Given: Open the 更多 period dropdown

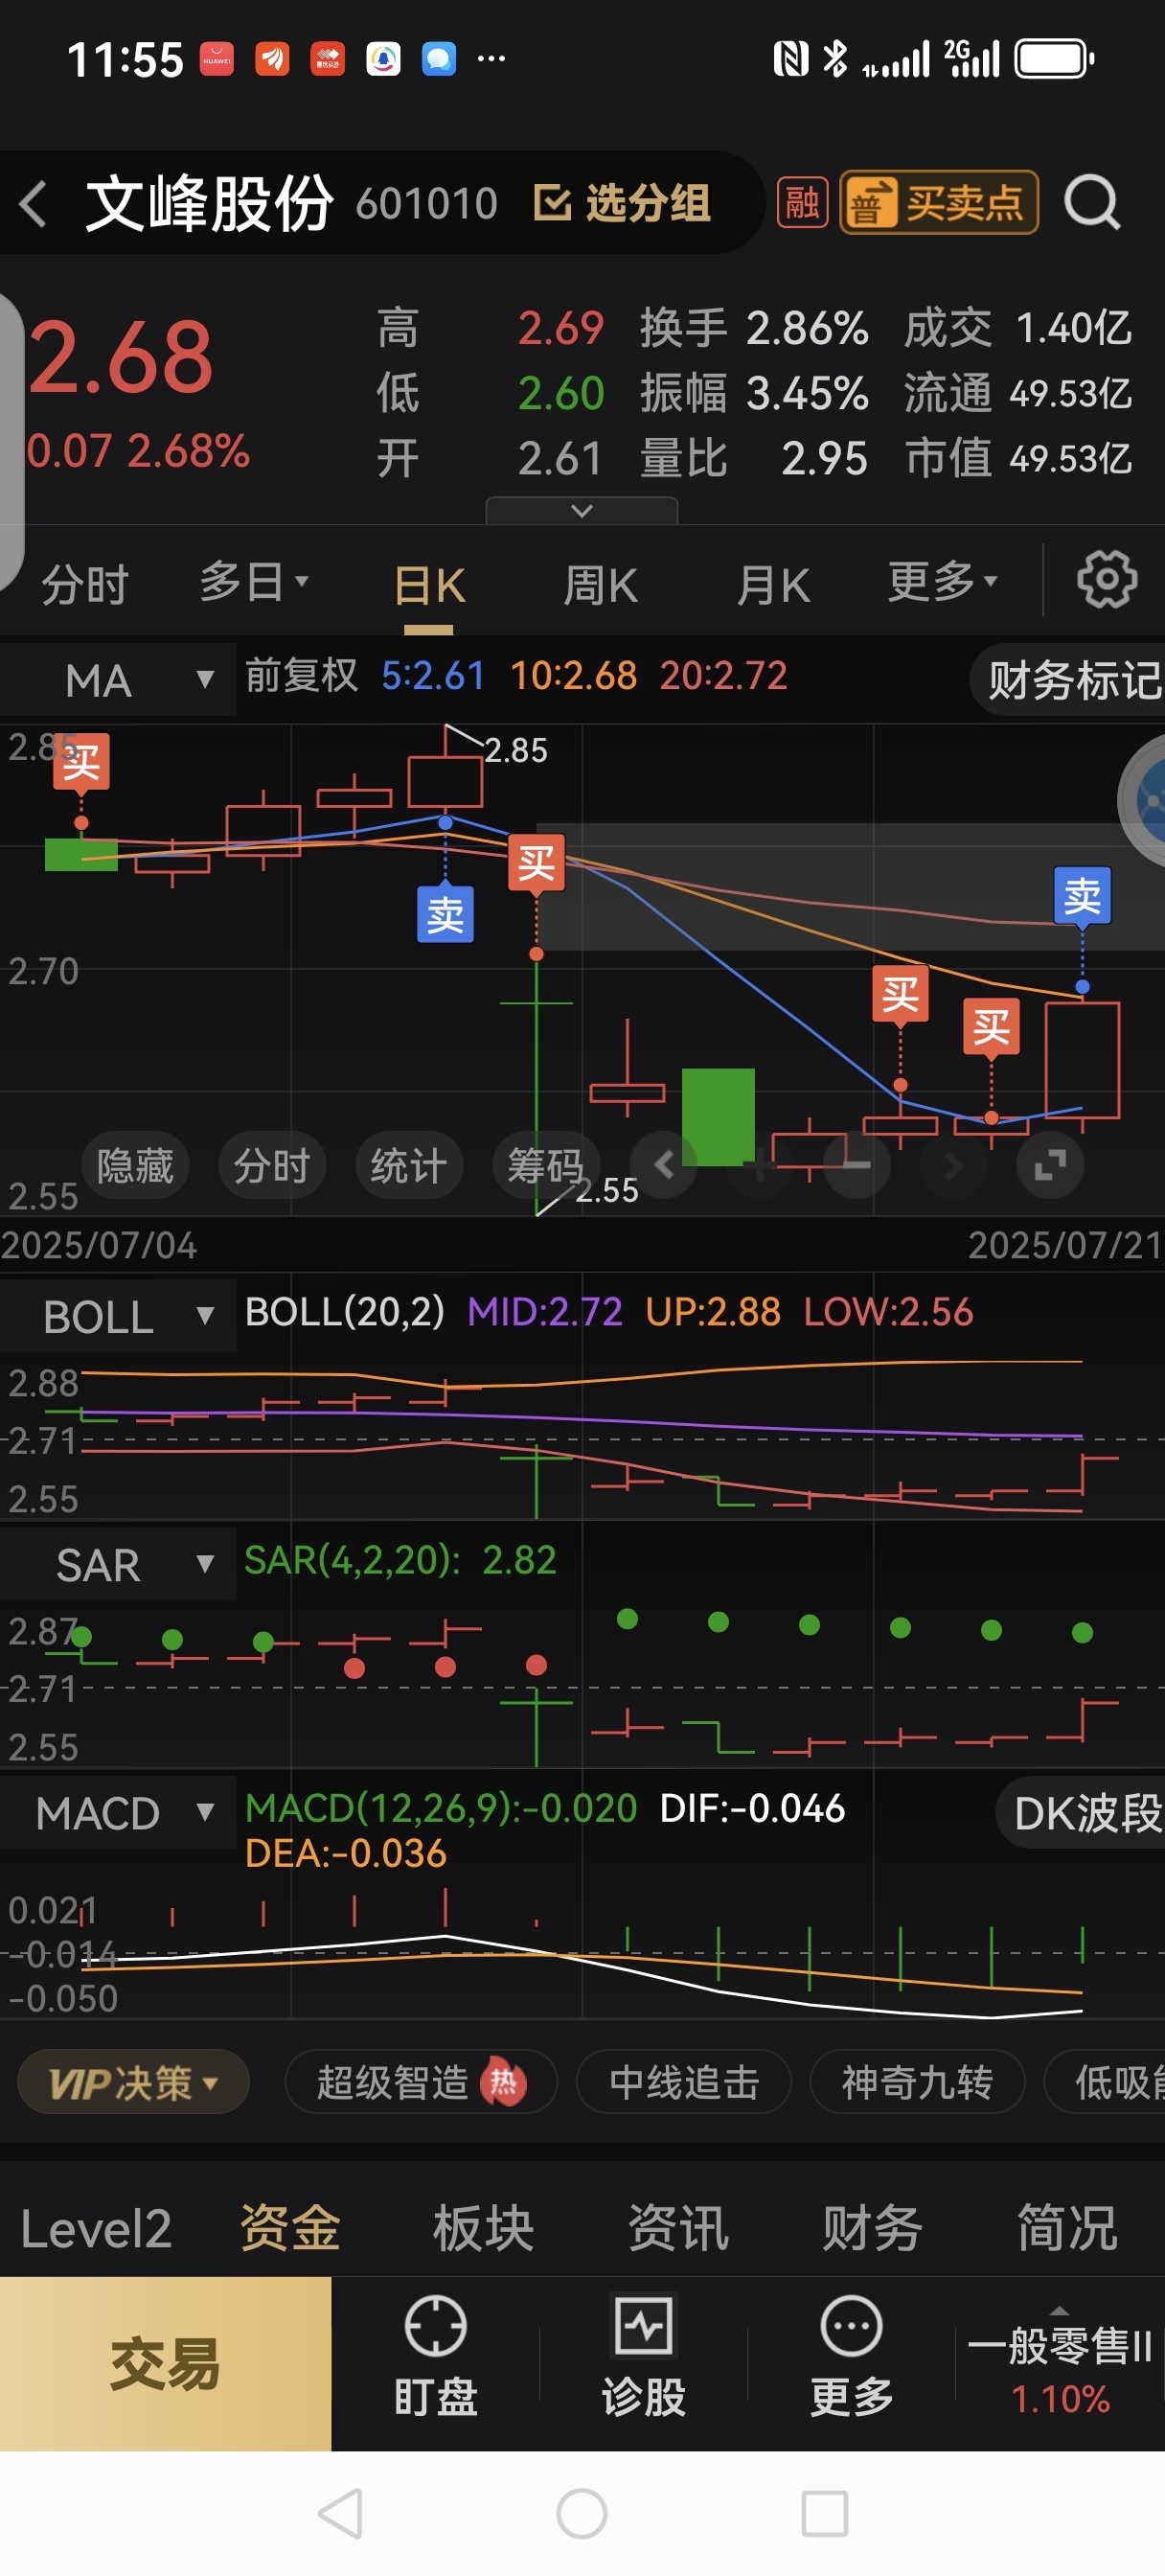Looking at the screenshot, I should point(943,582).
